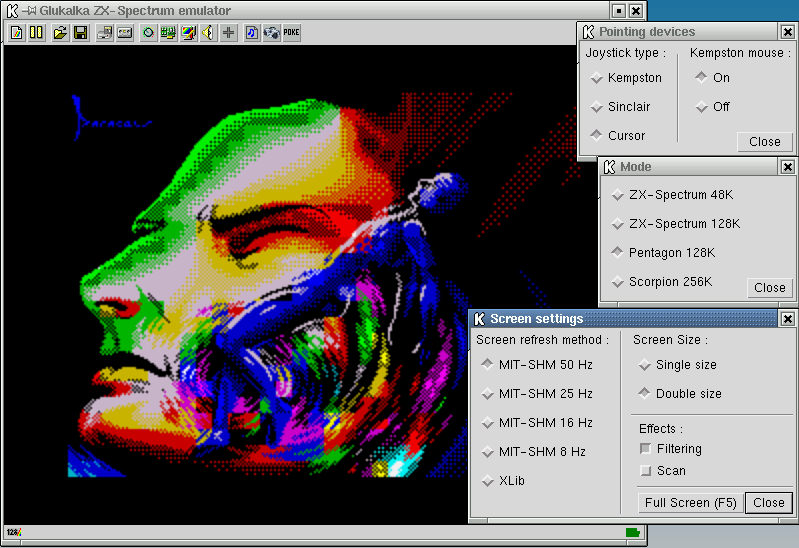Turn Kempston mouse Off

[x=712, y=107]
